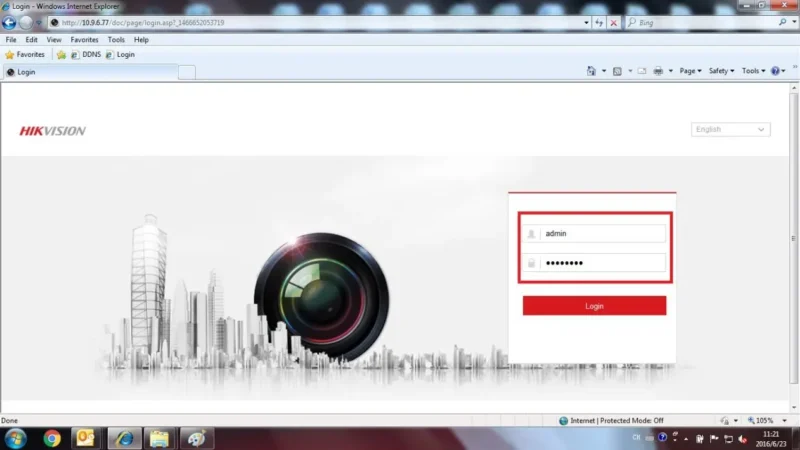This screenshot has width=800, height=450.
Task: Open Outlook from the taskbar
Action: pos(86,439)
